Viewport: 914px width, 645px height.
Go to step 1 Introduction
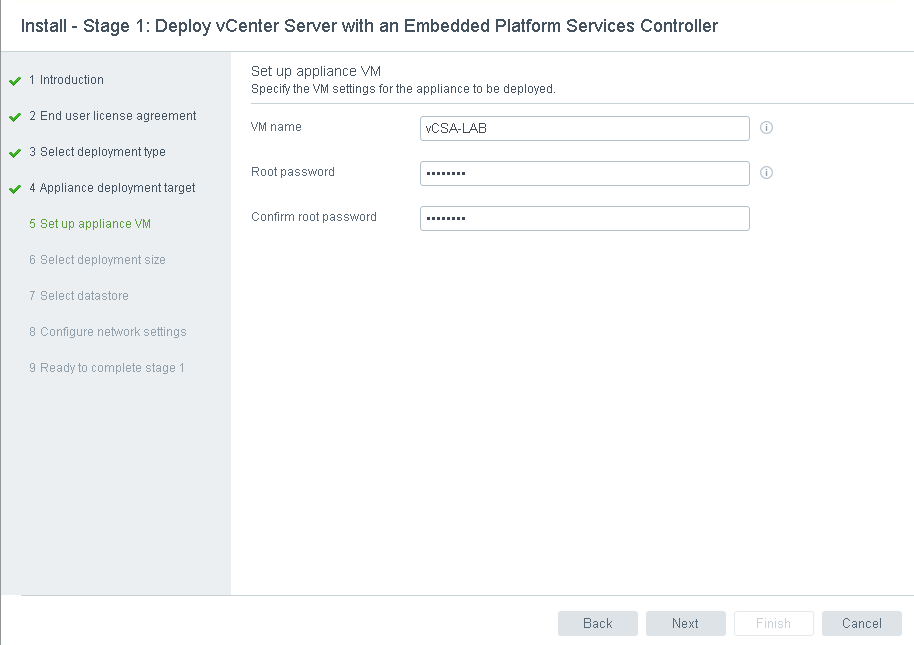[66, 80]
